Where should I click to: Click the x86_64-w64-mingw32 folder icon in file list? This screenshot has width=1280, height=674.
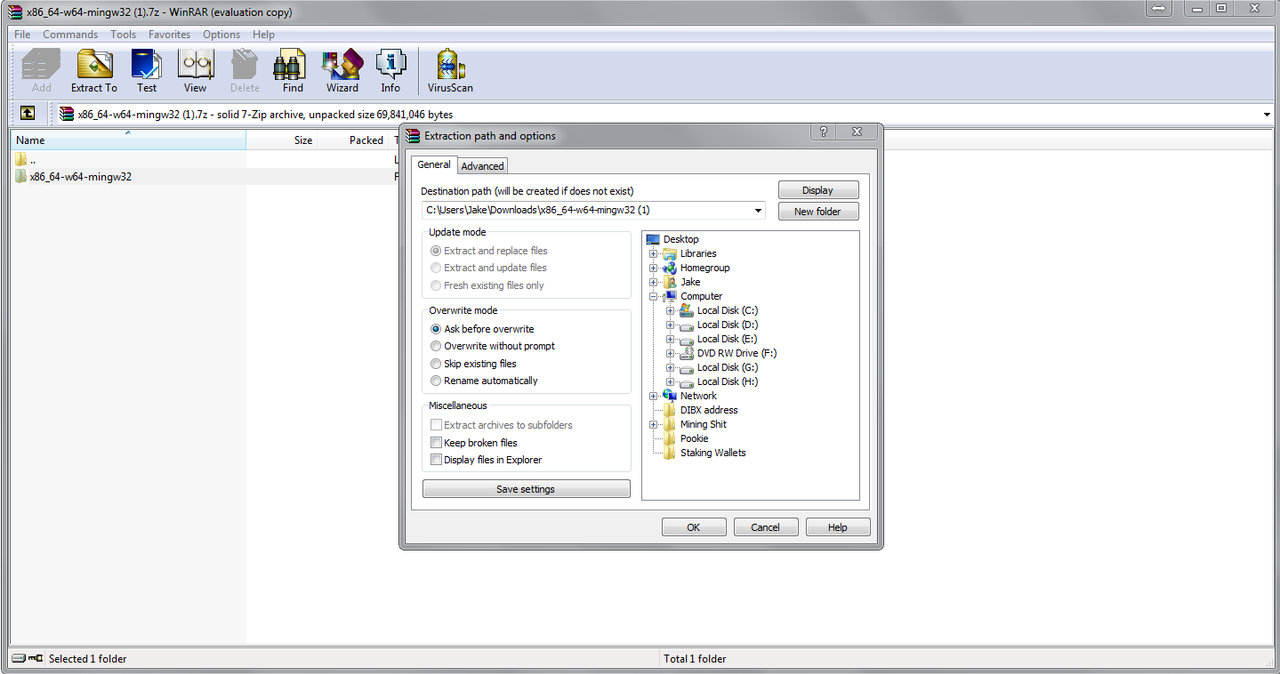(x=21, y=176)
